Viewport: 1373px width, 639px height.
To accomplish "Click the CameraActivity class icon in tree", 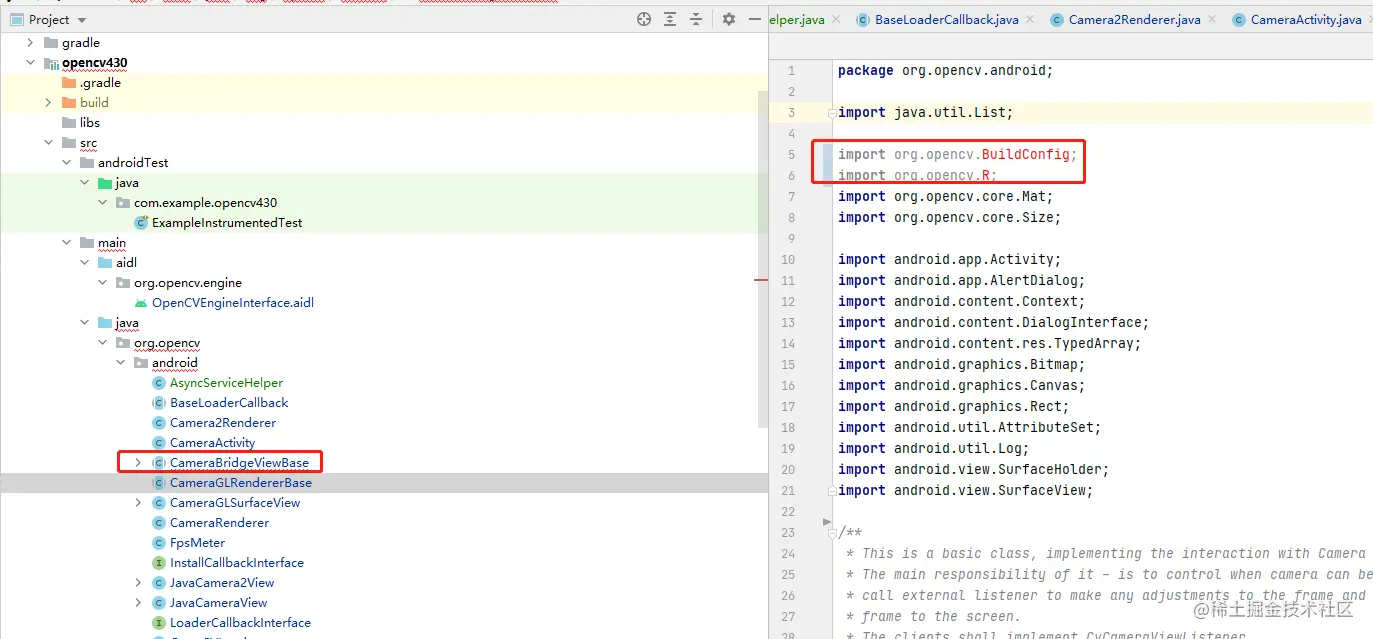I will 159,443.
